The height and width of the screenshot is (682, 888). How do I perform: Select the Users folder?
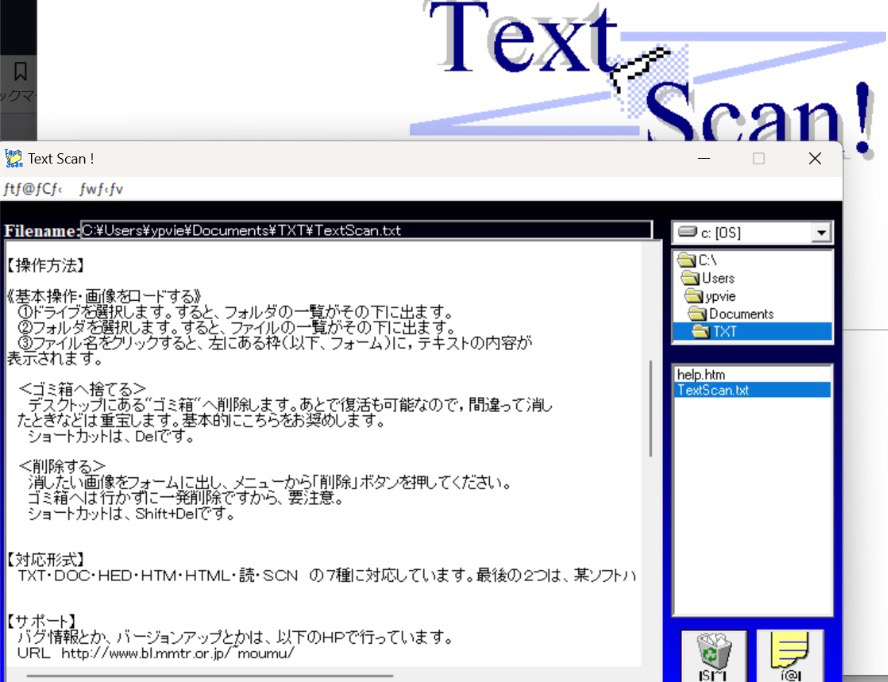pyautogui.click(x=708, y=278)
